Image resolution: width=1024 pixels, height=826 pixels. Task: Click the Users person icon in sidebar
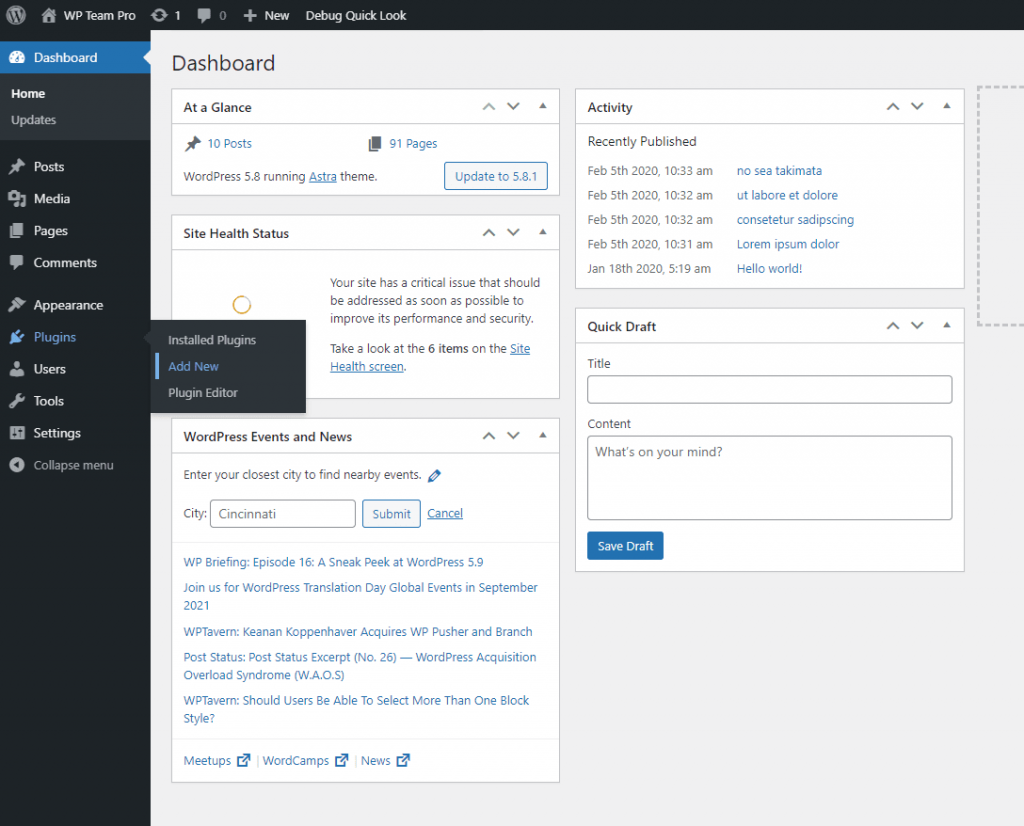click(x=17, y=369)
